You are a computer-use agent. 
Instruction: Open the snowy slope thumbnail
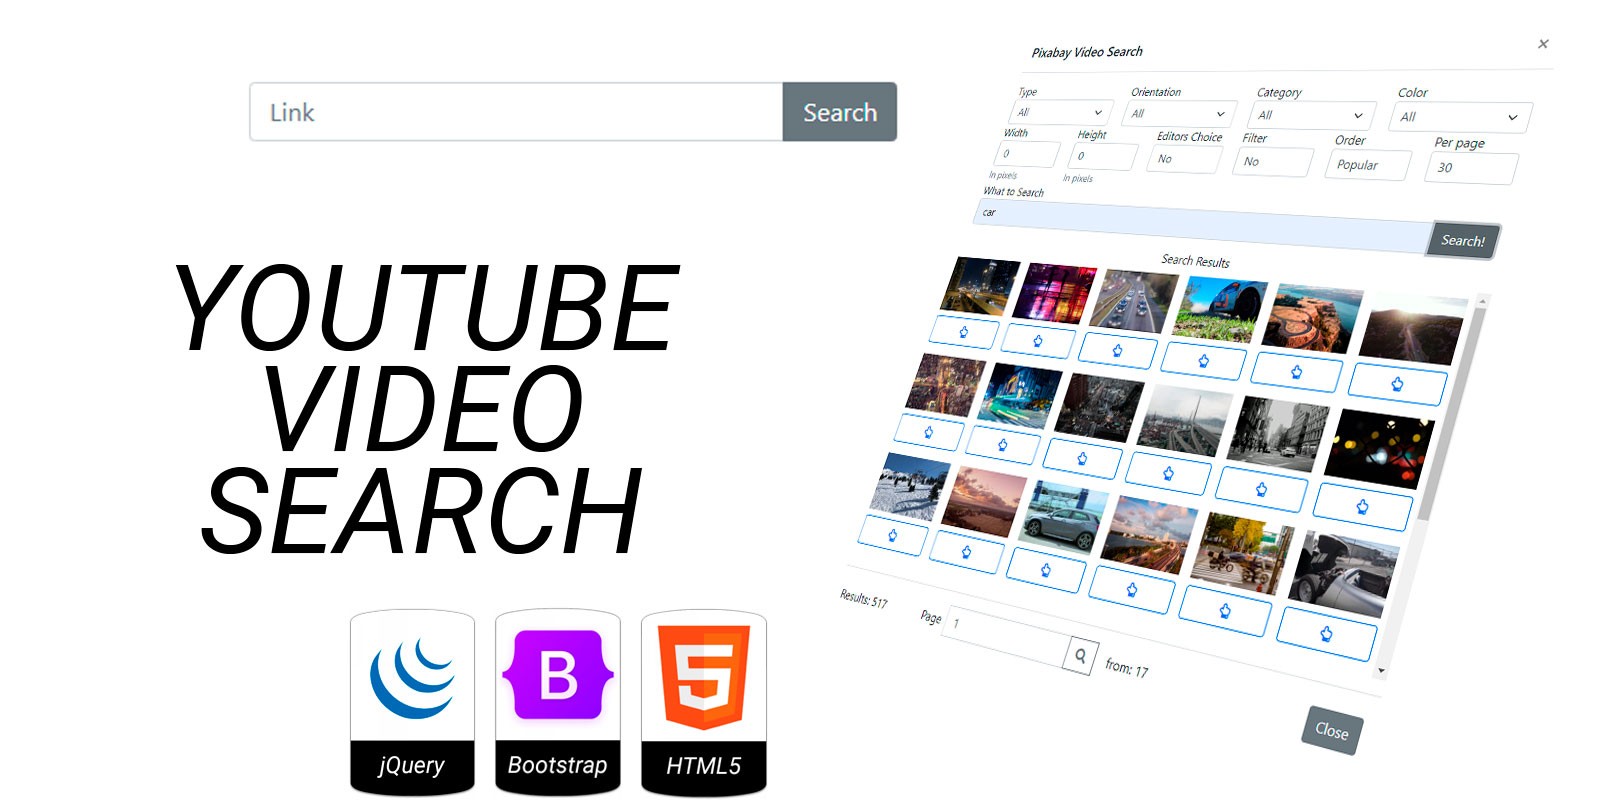910,487
